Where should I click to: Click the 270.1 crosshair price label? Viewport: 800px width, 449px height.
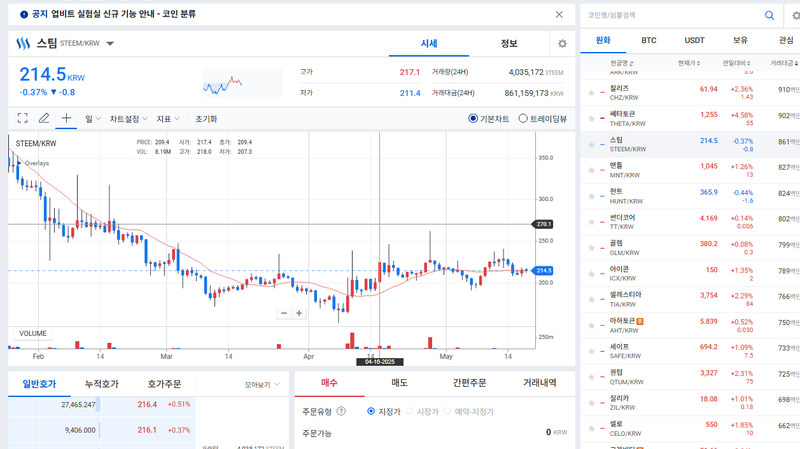pos(543,224)
